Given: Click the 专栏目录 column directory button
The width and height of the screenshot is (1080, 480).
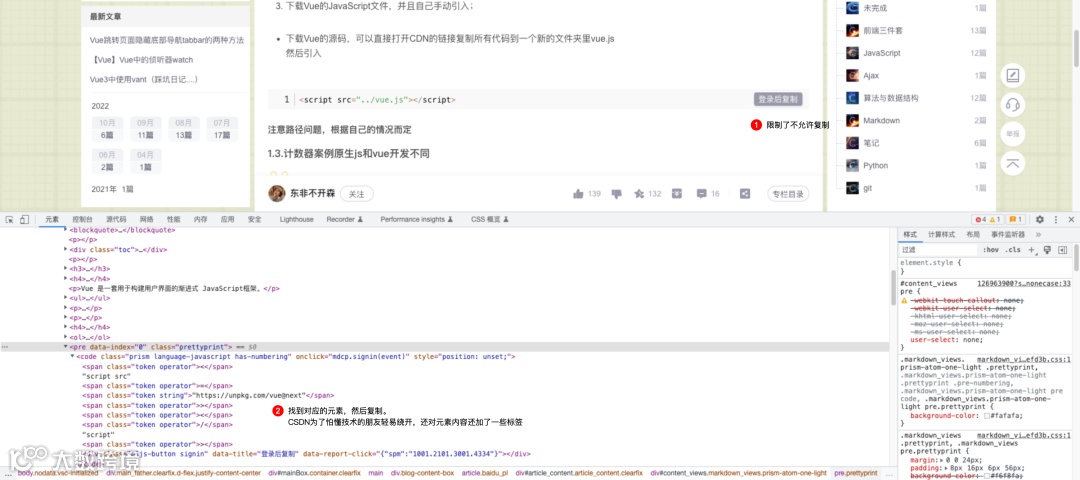Looking at the screenshot, I should click(x=788, y=194).
